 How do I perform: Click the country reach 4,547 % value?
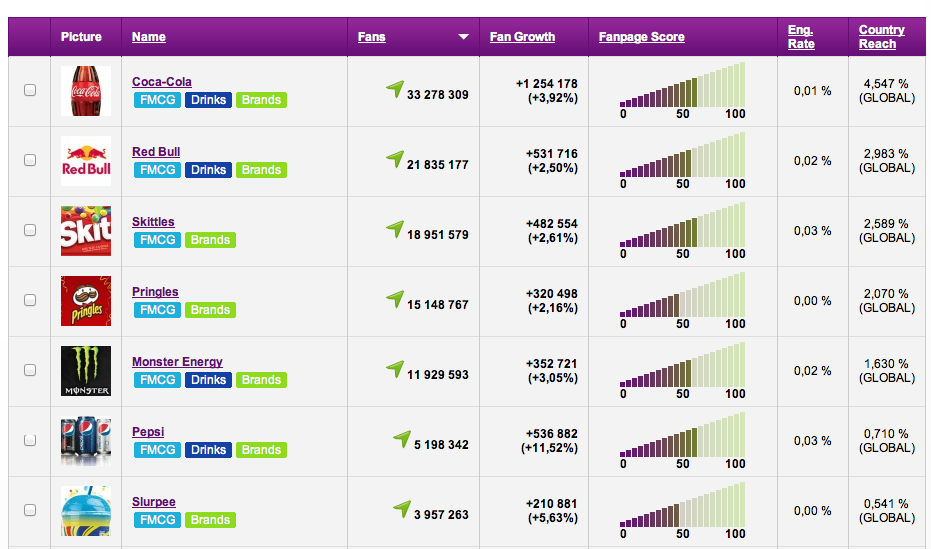click(x=886, y=84)
